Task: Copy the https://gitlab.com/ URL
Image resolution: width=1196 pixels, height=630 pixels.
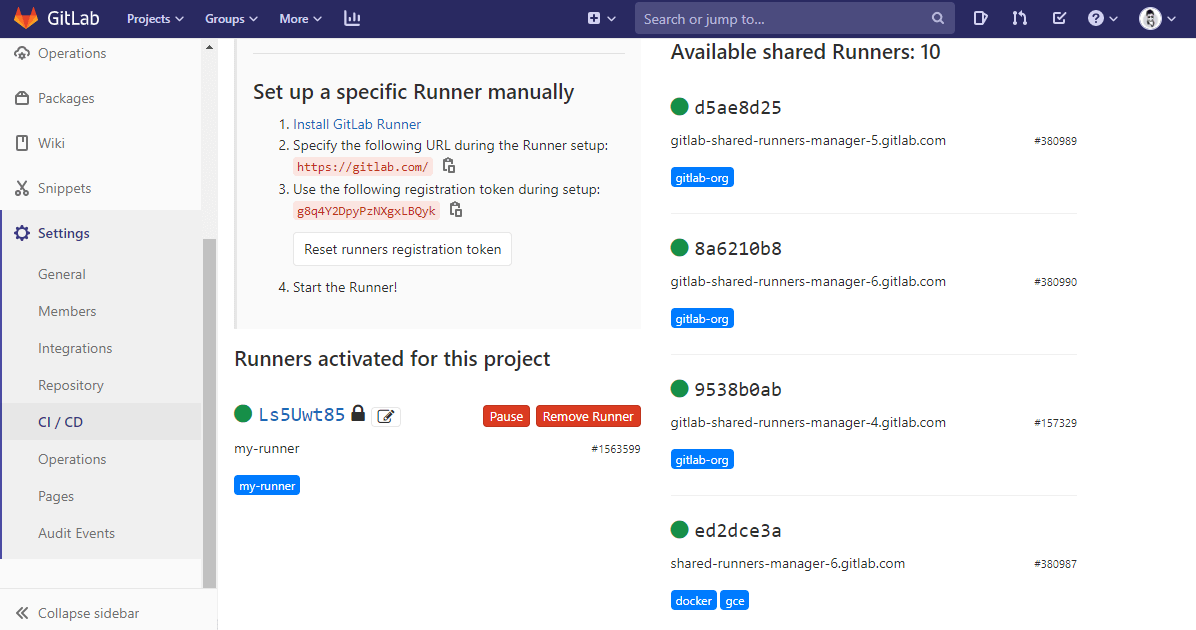Action: coord(448,165)
